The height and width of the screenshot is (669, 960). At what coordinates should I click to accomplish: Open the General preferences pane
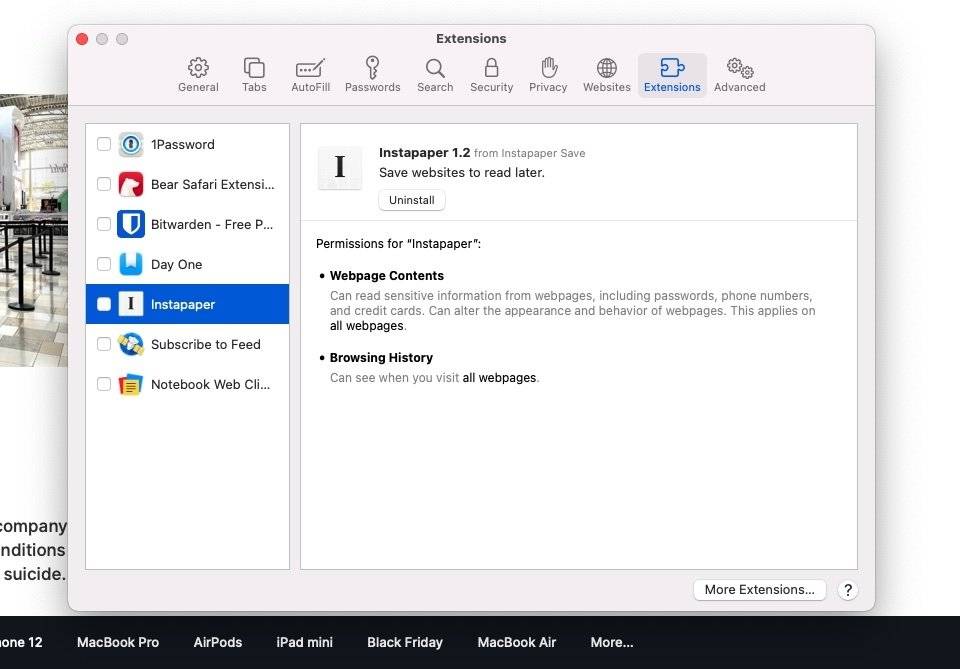click(x=198, y=75)
